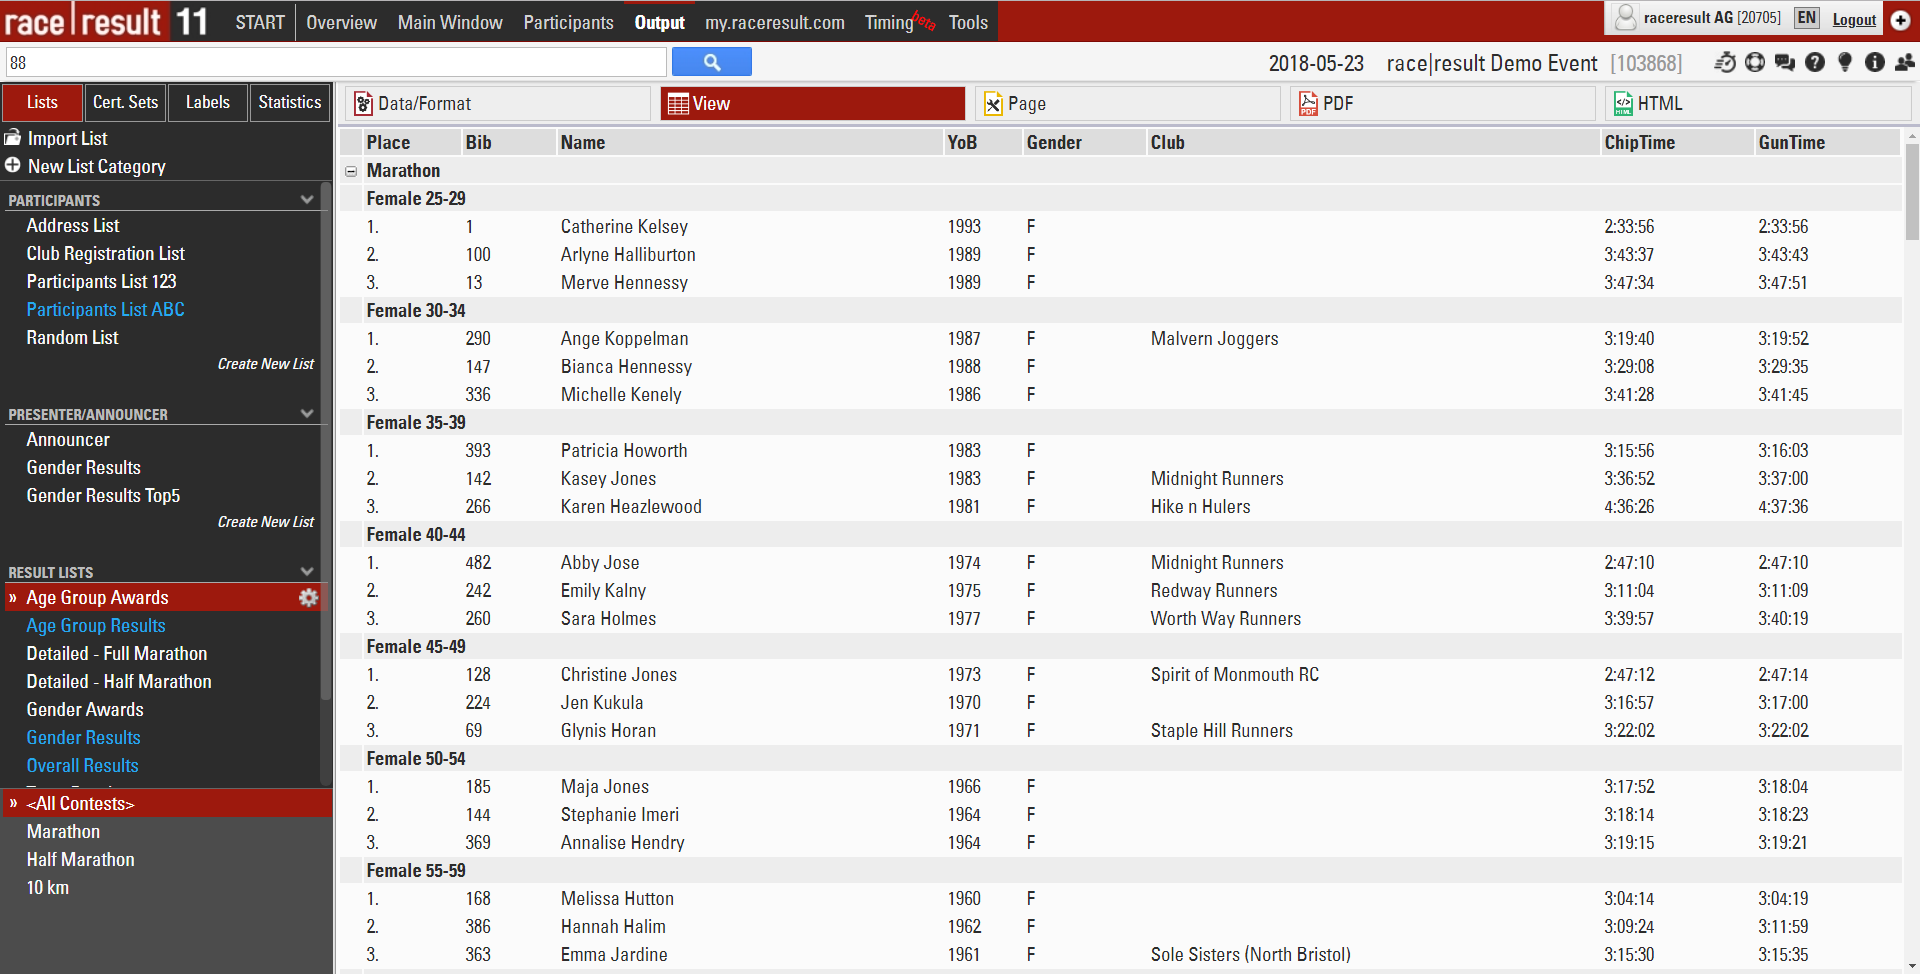Click the info circle icon
The height and width of the screenshot is (974, 1920).
(x=1875, y=63)
